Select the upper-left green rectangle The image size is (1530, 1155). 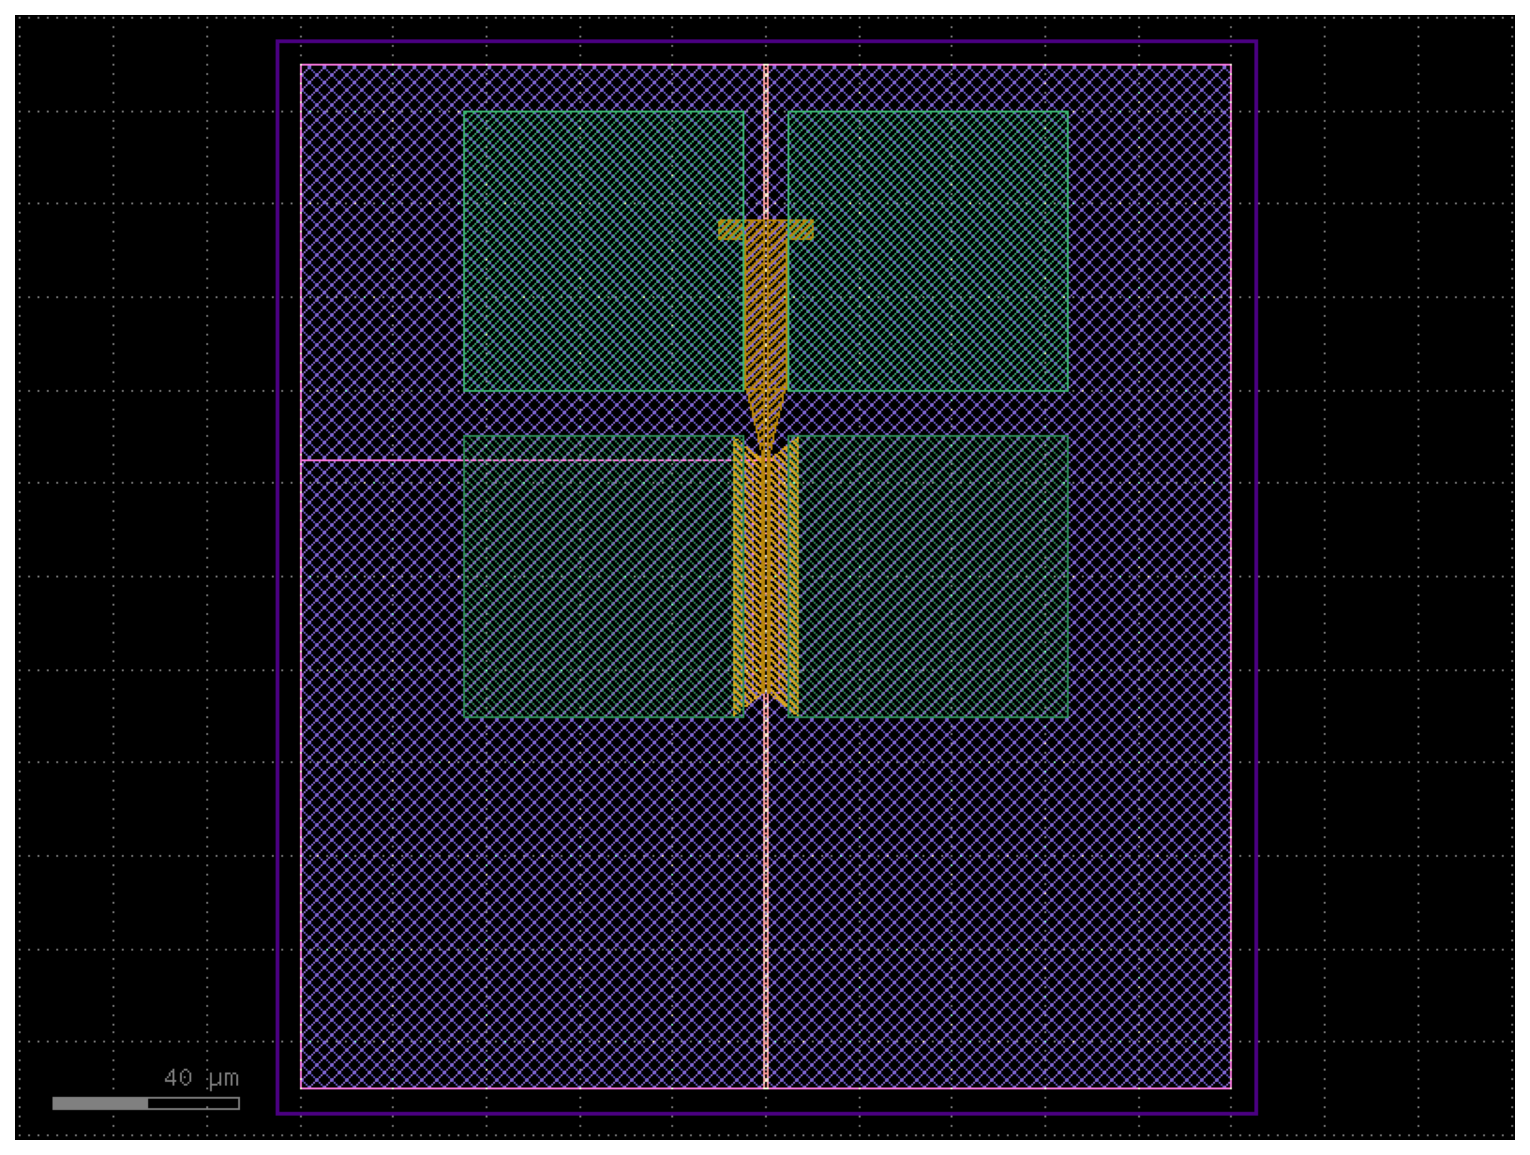[x=603, y=251]
